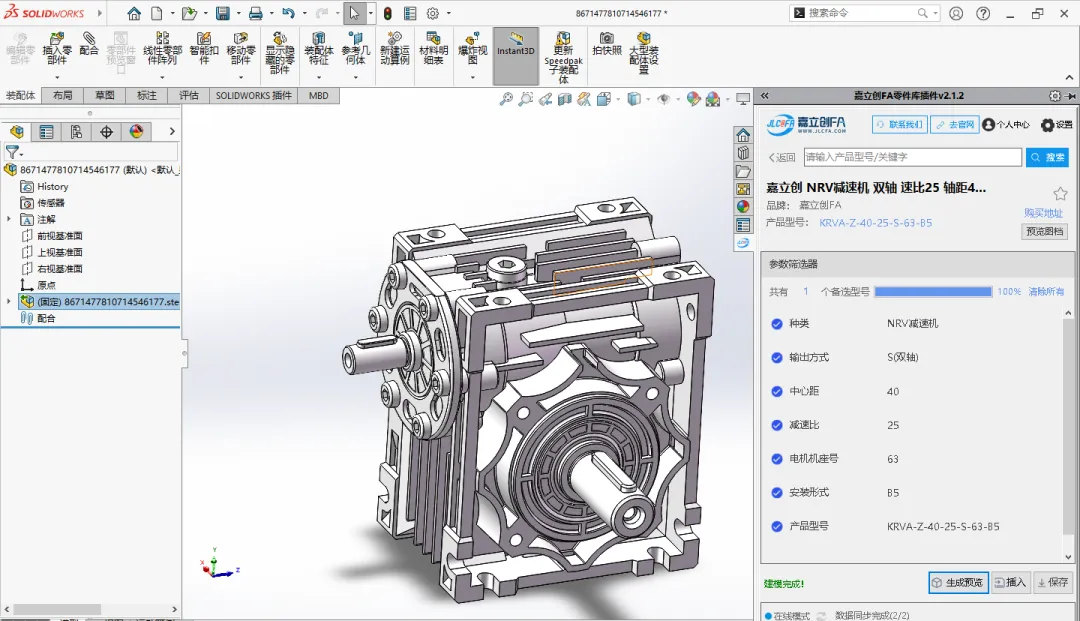Open the SOLIDWORKS 插件 tab
Image resolution: width=1080 pixels, height=621 pixels.
coord(254,96)
